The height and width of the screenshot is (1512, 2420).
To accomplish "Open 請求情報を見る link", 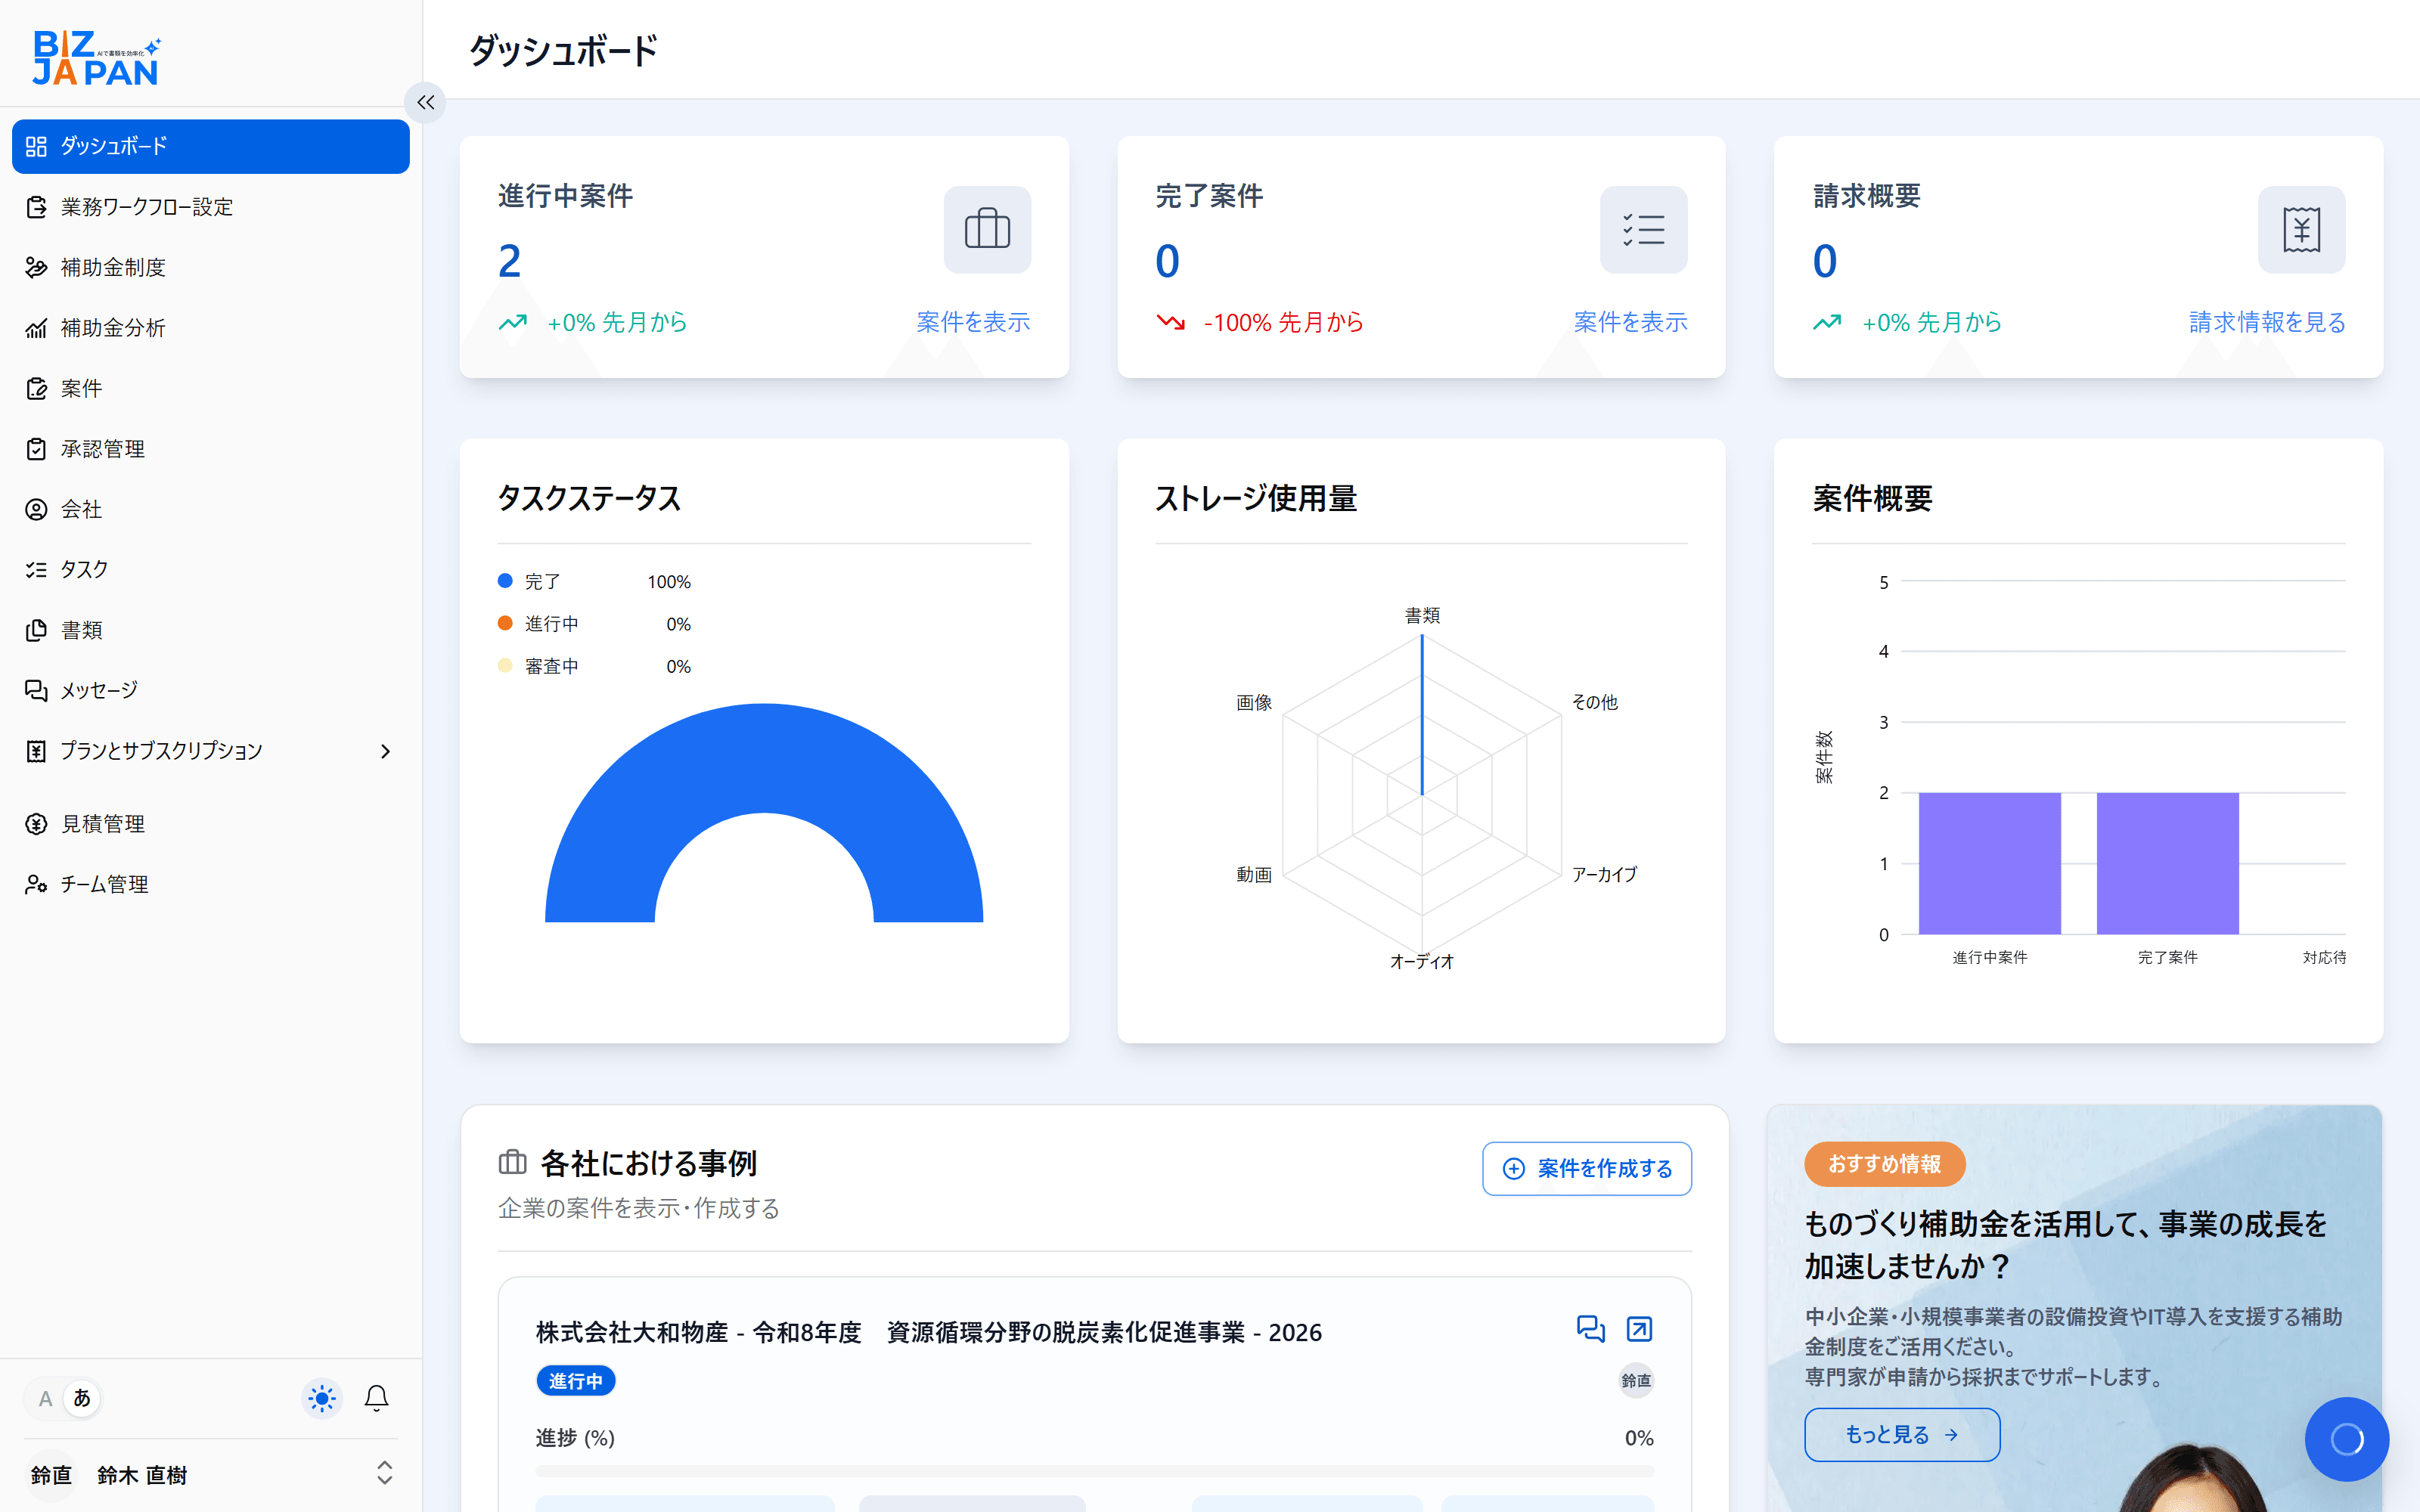I will coord(2267,322).
